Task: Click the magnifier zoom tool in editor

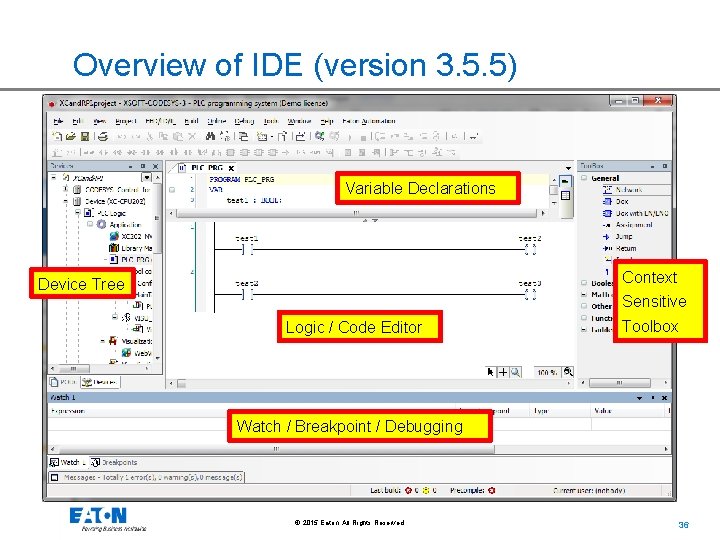Action: coord(516,372)
